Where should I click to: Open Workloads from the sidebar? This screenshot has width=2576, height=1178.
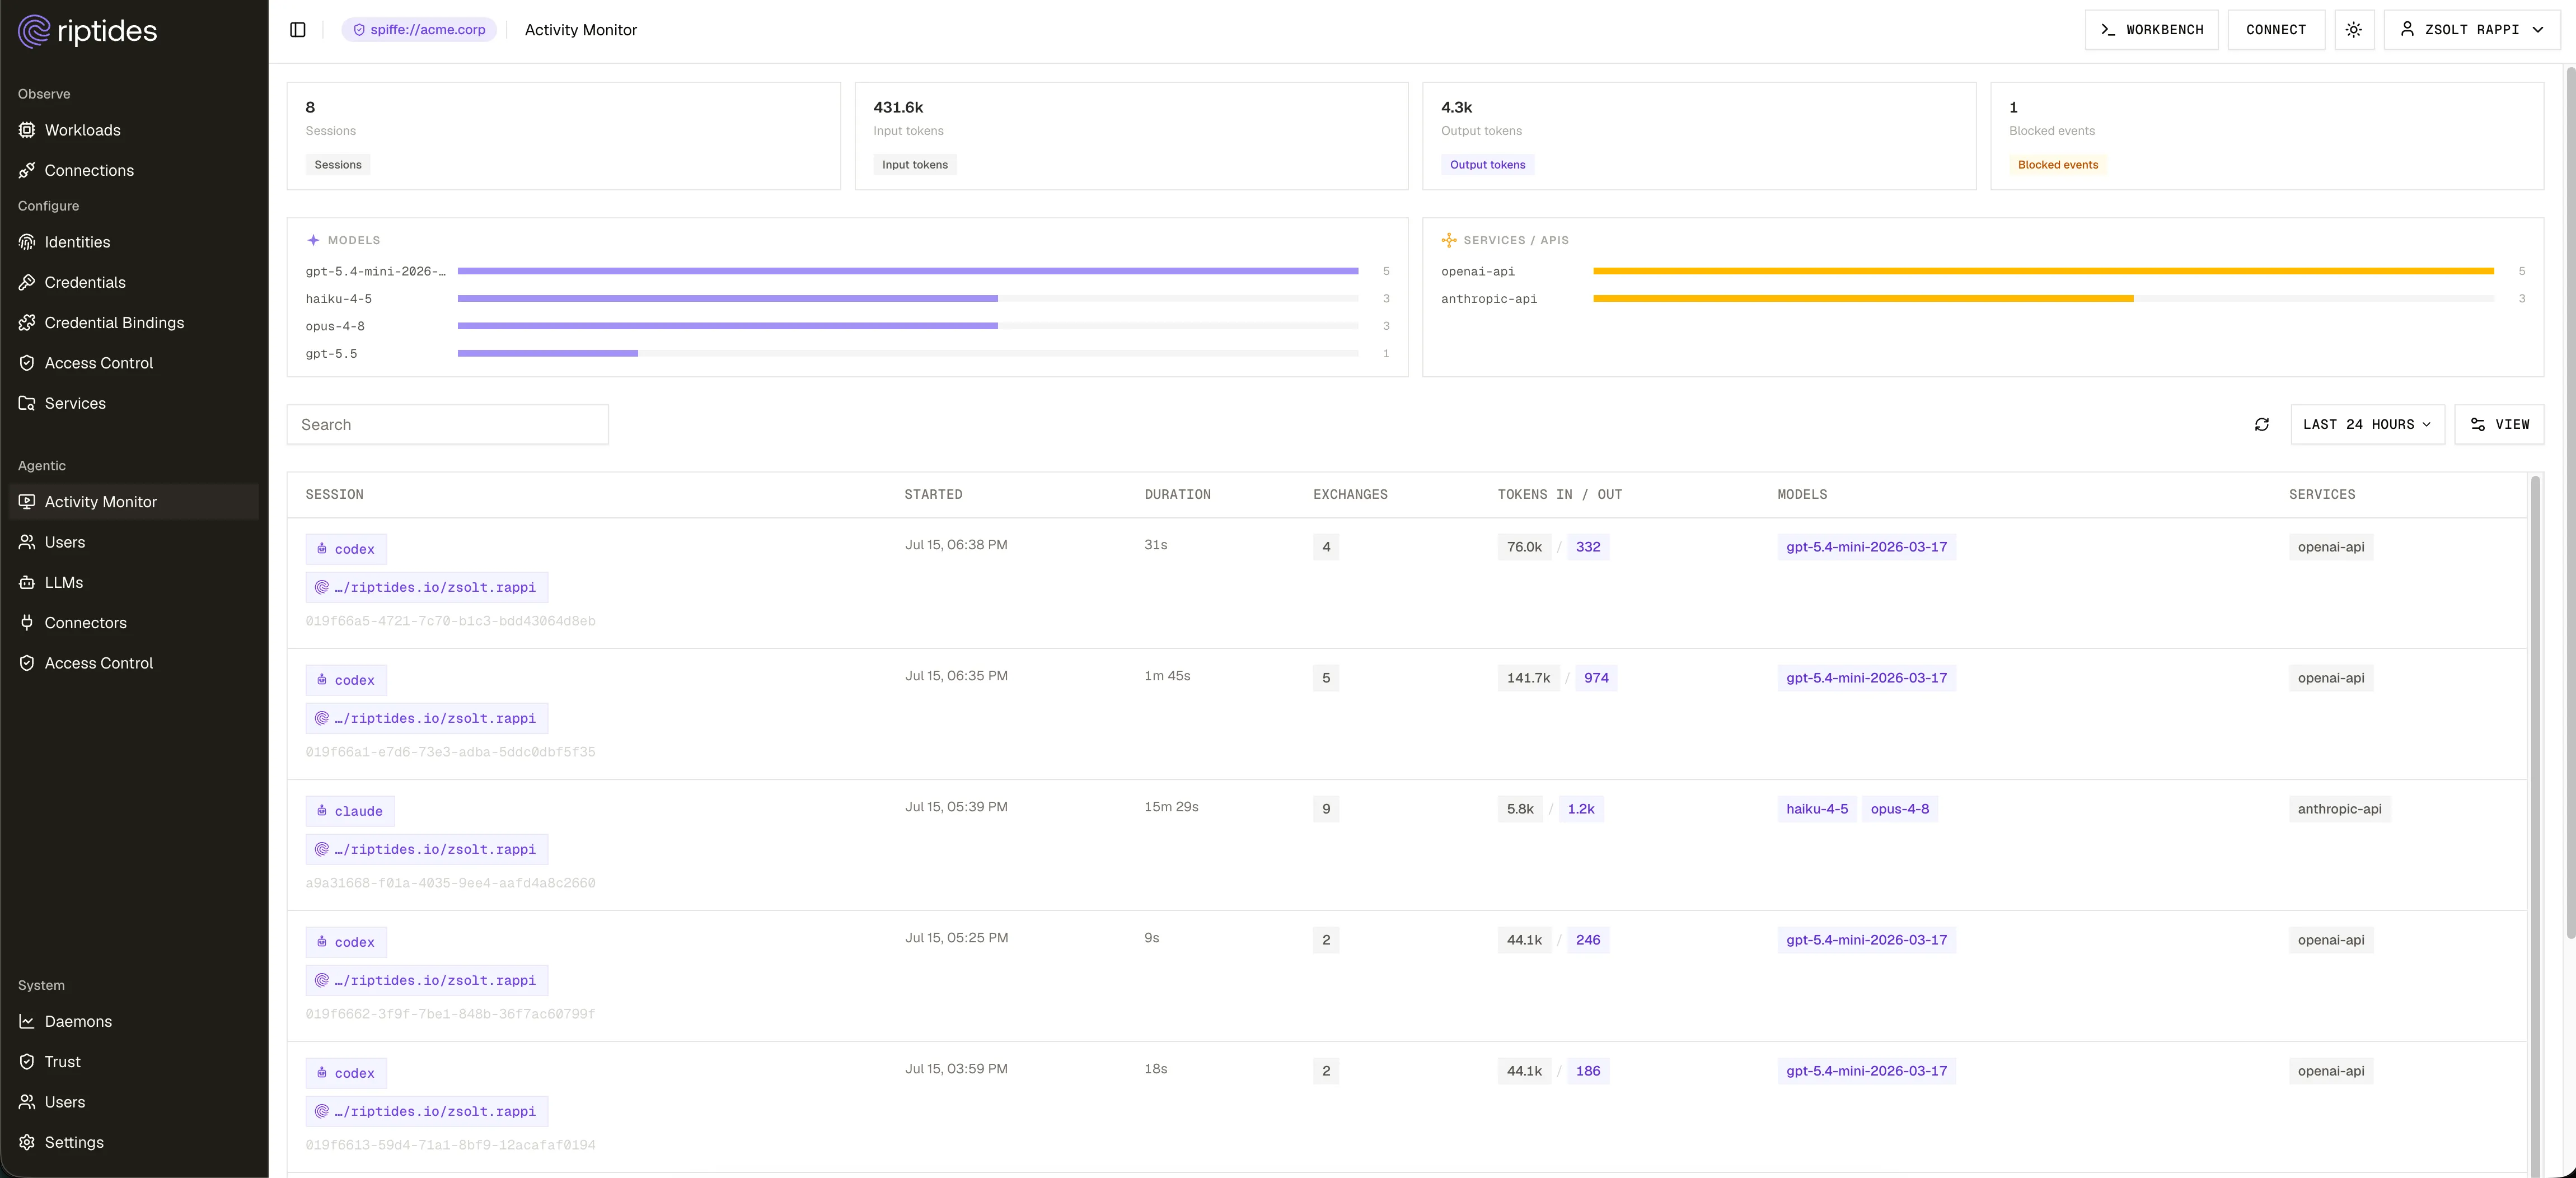pos(134,130)
